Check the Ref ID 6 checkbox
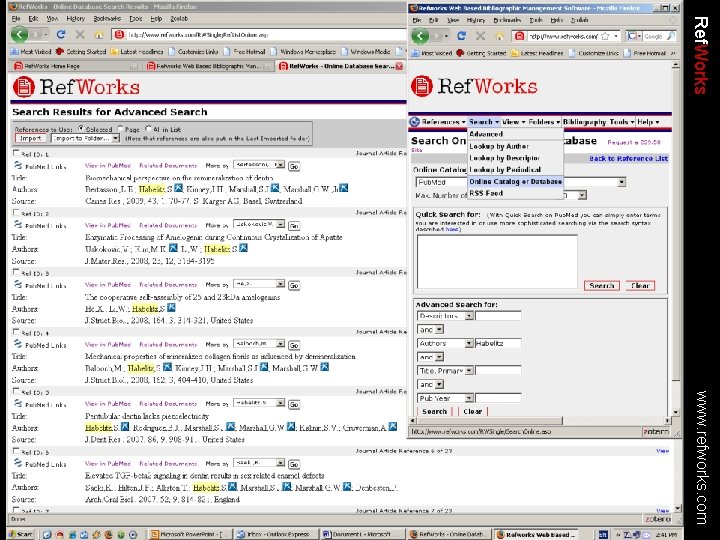Image resolution: width=720 pixels, height=540 pixels. click(x=16, y=451)
